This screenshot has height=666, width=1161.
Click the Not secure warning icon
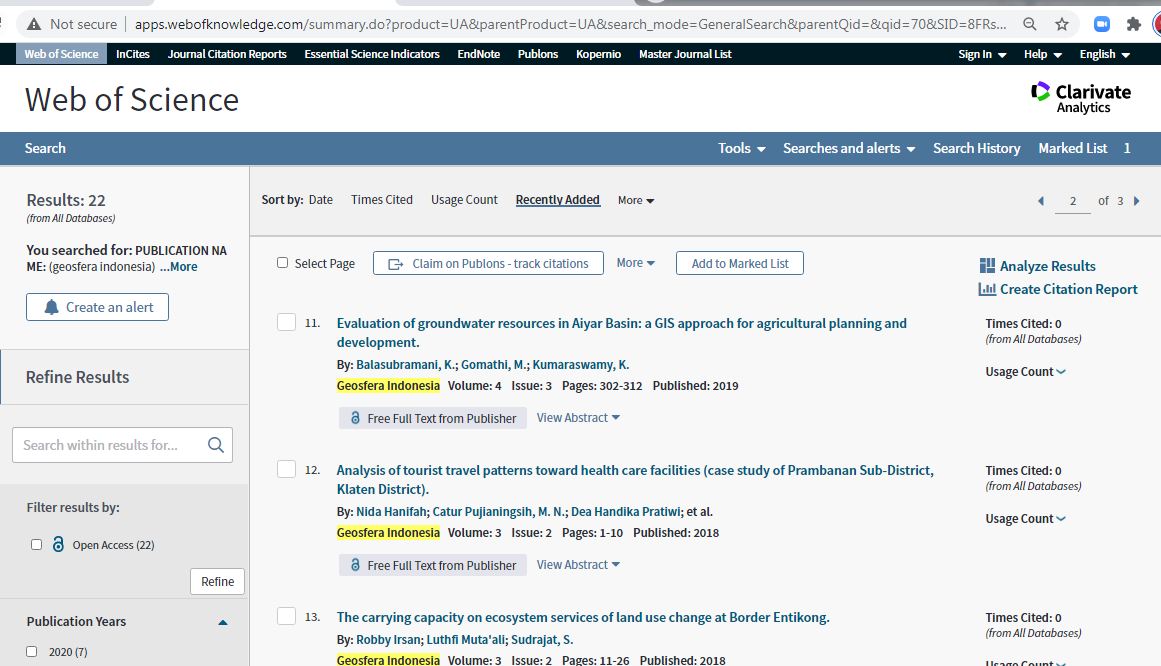[34, 24]
